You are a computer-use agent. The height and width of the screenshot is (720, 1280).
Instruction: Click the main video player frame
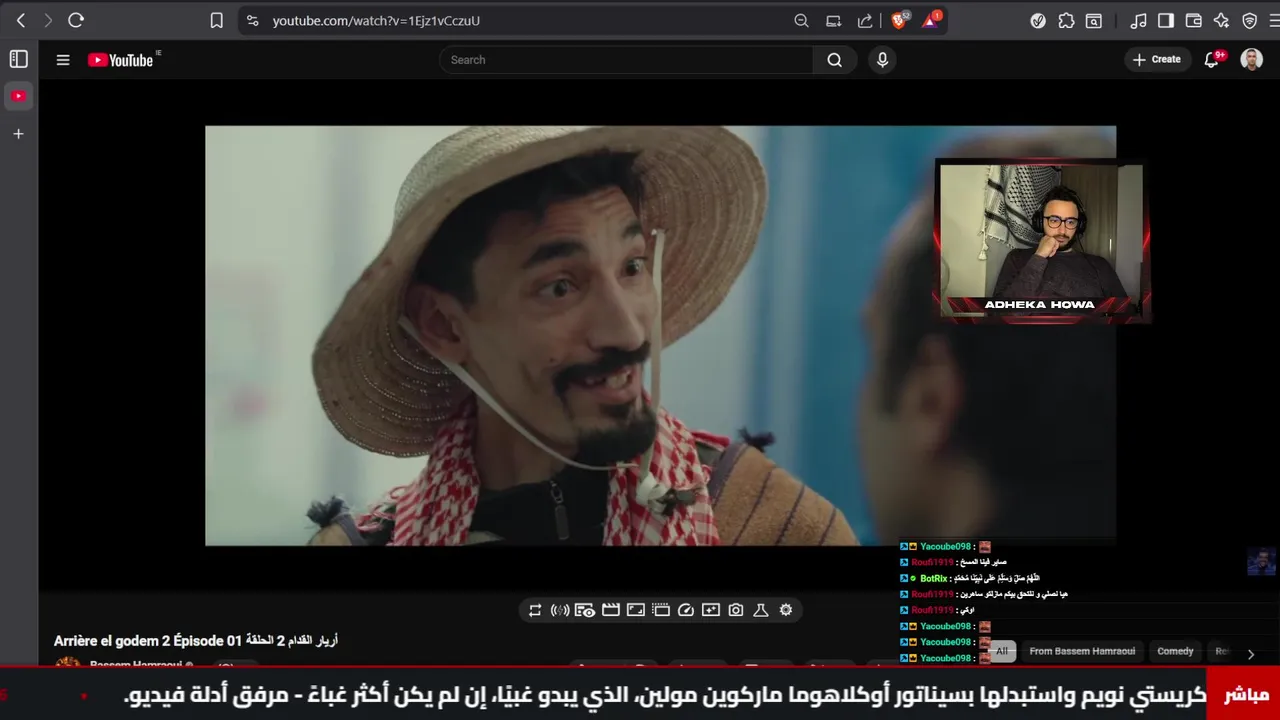(660, 335)
